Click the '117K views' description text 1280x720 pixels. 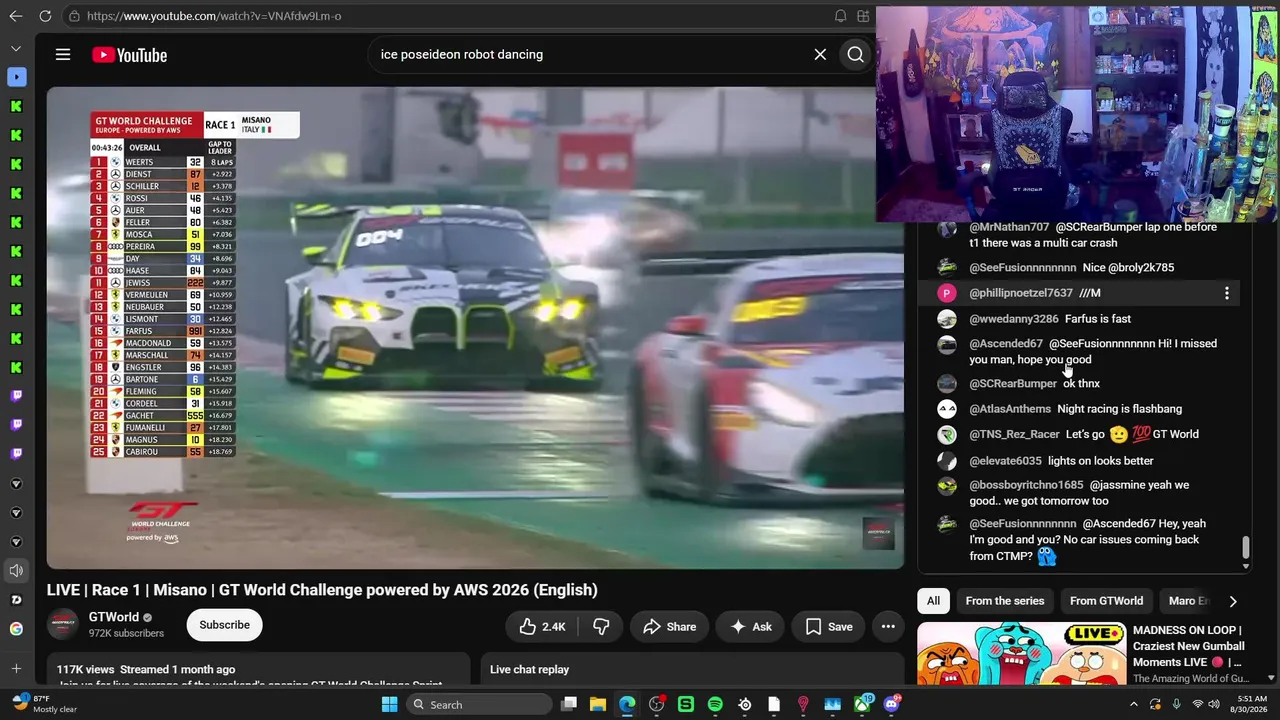coord(86,669)
